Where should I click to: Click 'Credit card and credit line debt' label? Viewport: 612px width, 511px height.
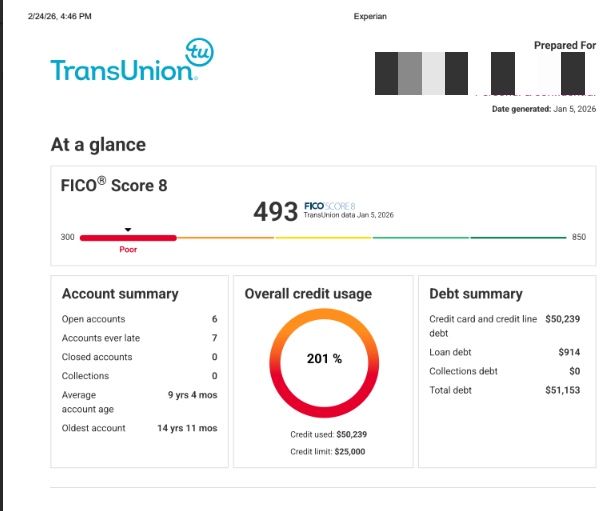click(x=483, y=326)
